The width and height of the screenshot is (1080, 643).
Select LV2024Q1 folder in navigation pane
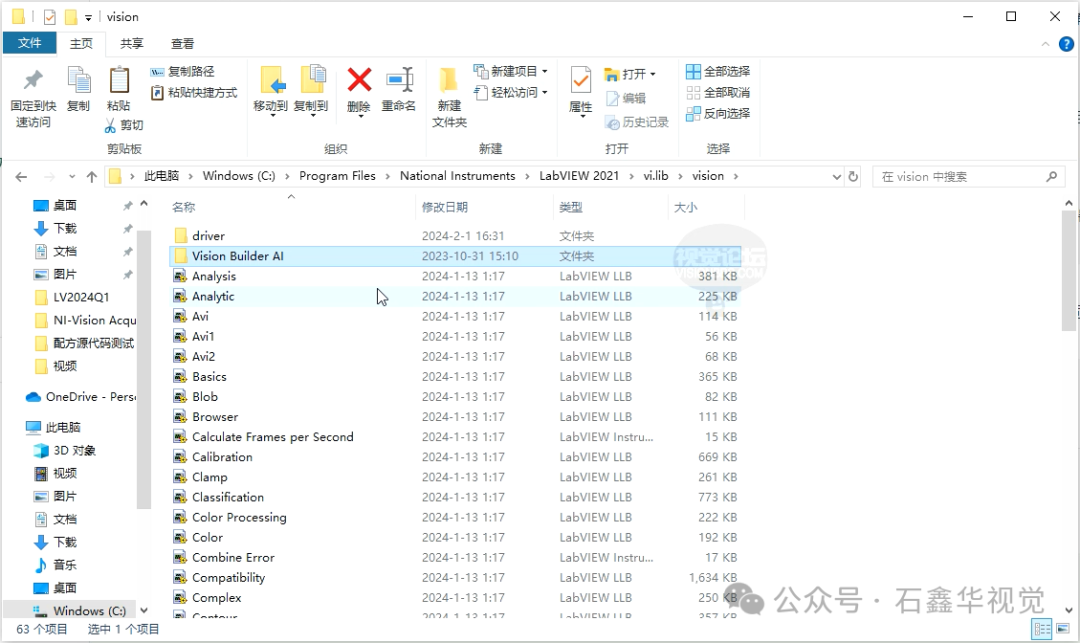[x=72, y=297]
